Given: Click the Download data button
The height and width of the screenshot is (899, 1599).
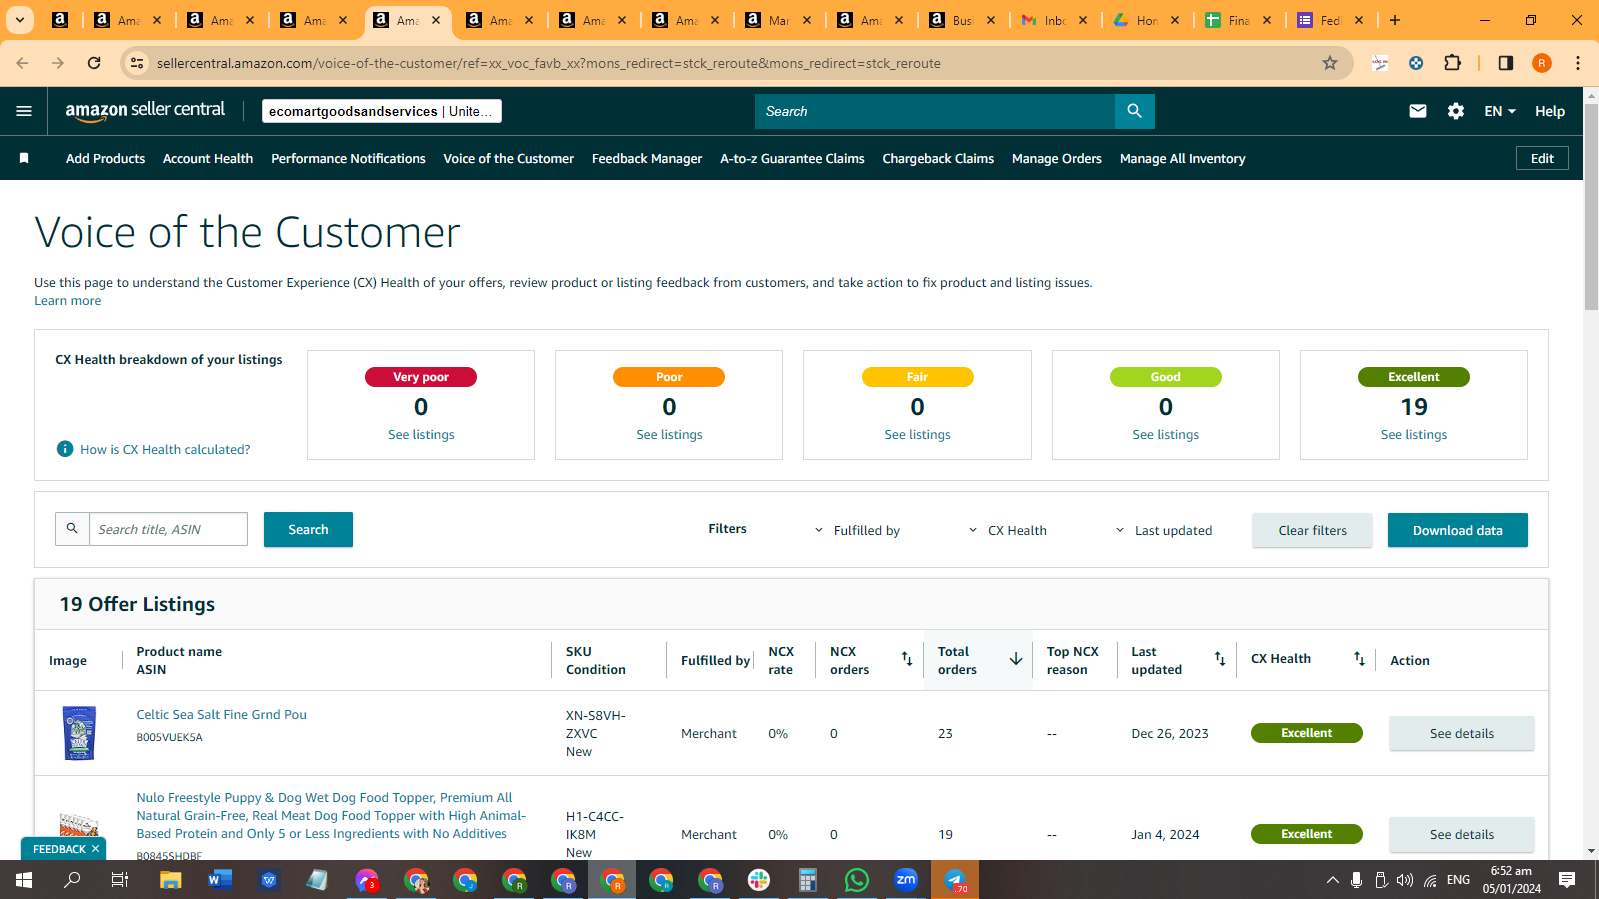Looking at the screenshot, I should click(1457, 530).
